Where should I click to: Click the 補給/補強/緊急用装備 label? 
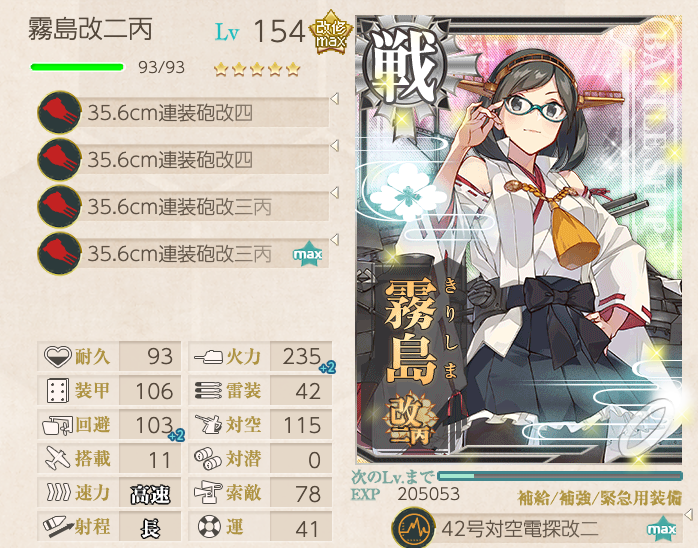click(x=600, y=498)
